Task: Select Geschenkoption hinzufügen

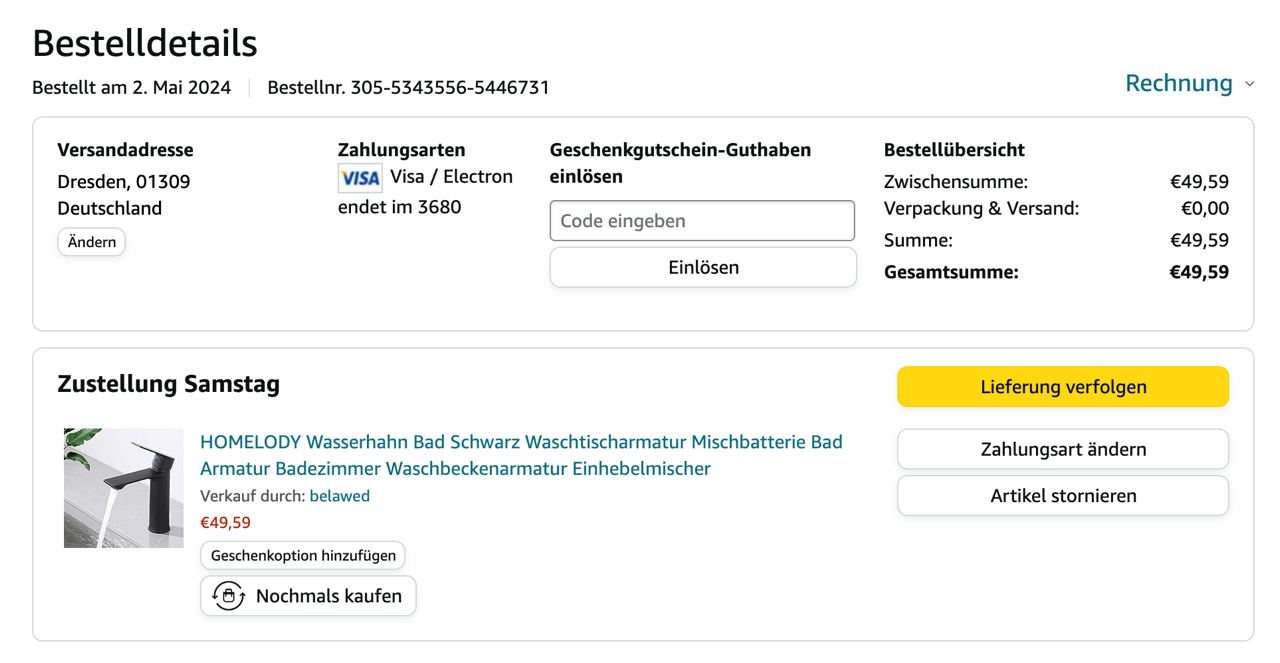Action: coord(303,555)
